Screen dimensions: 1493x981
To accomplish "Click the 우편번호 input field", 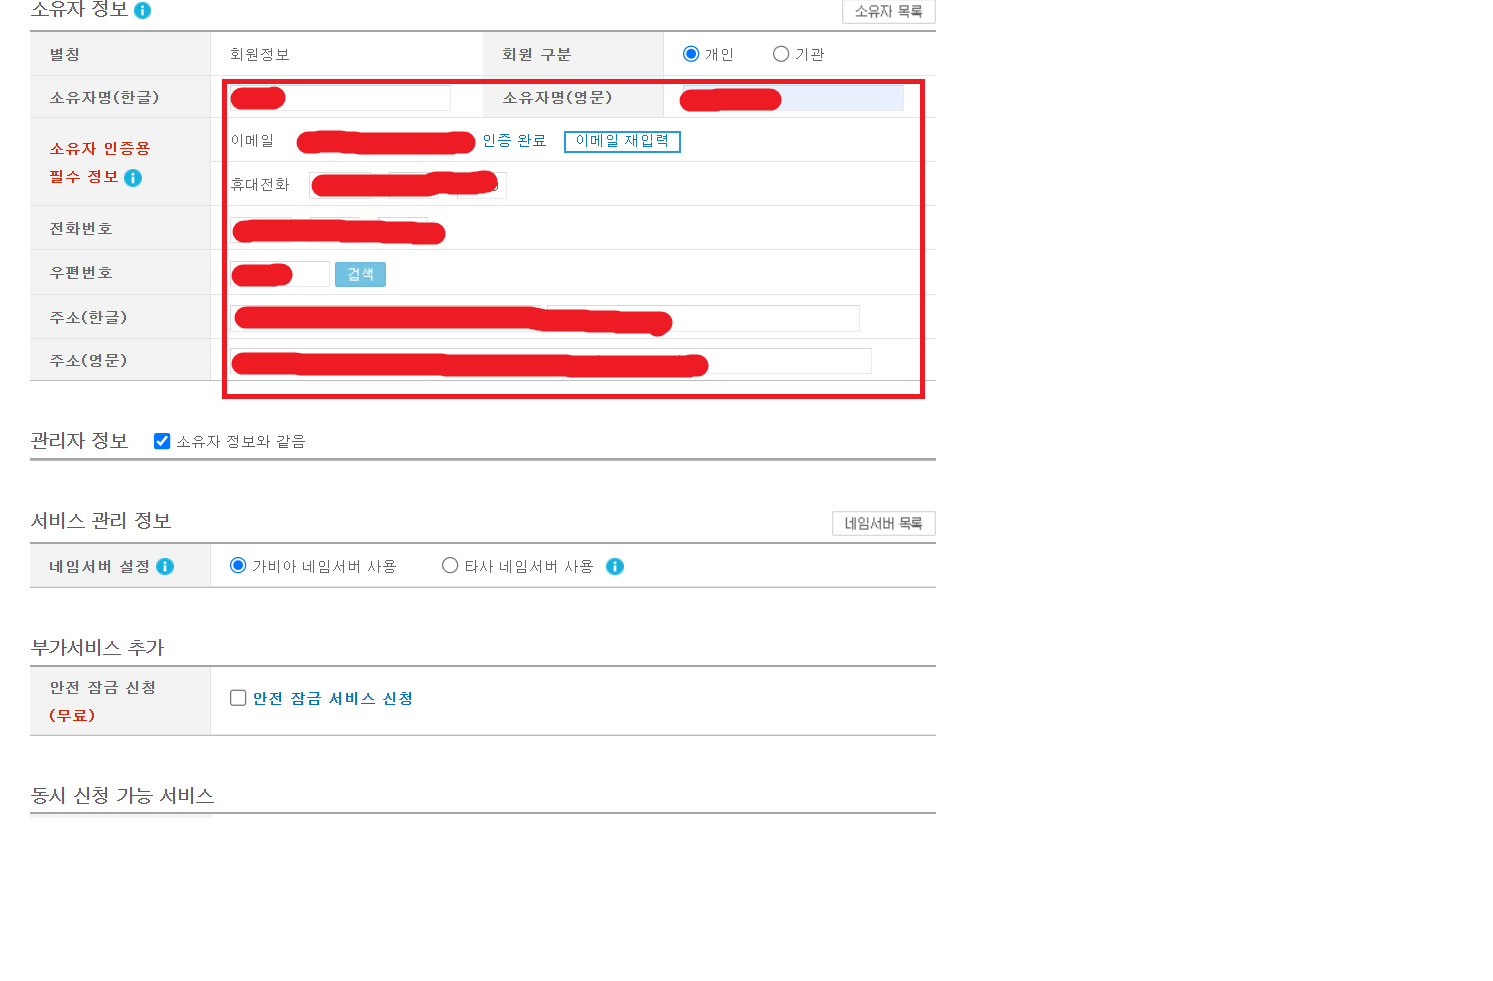I will pos(280,274).
